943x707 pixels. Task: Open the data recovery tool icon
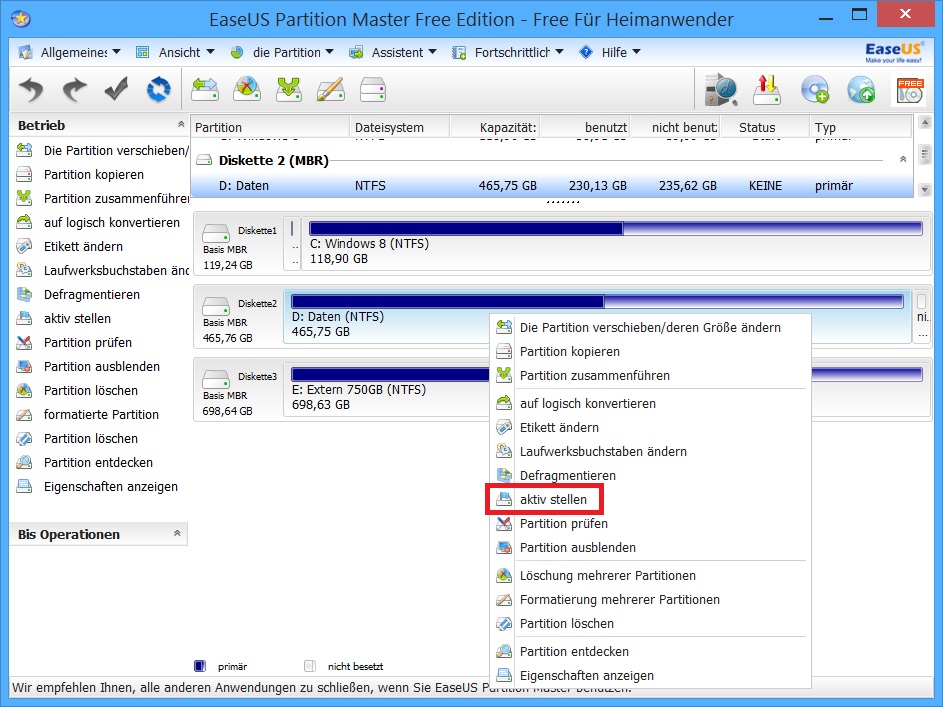(721, 90)
